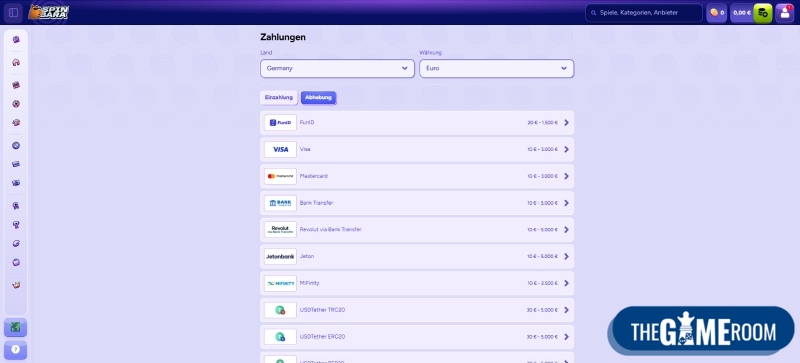The height and width of the screenshot is (363, 800).
Task: Click the search field for Spiele, Kategorien
Action: click(x=644, y=13)
